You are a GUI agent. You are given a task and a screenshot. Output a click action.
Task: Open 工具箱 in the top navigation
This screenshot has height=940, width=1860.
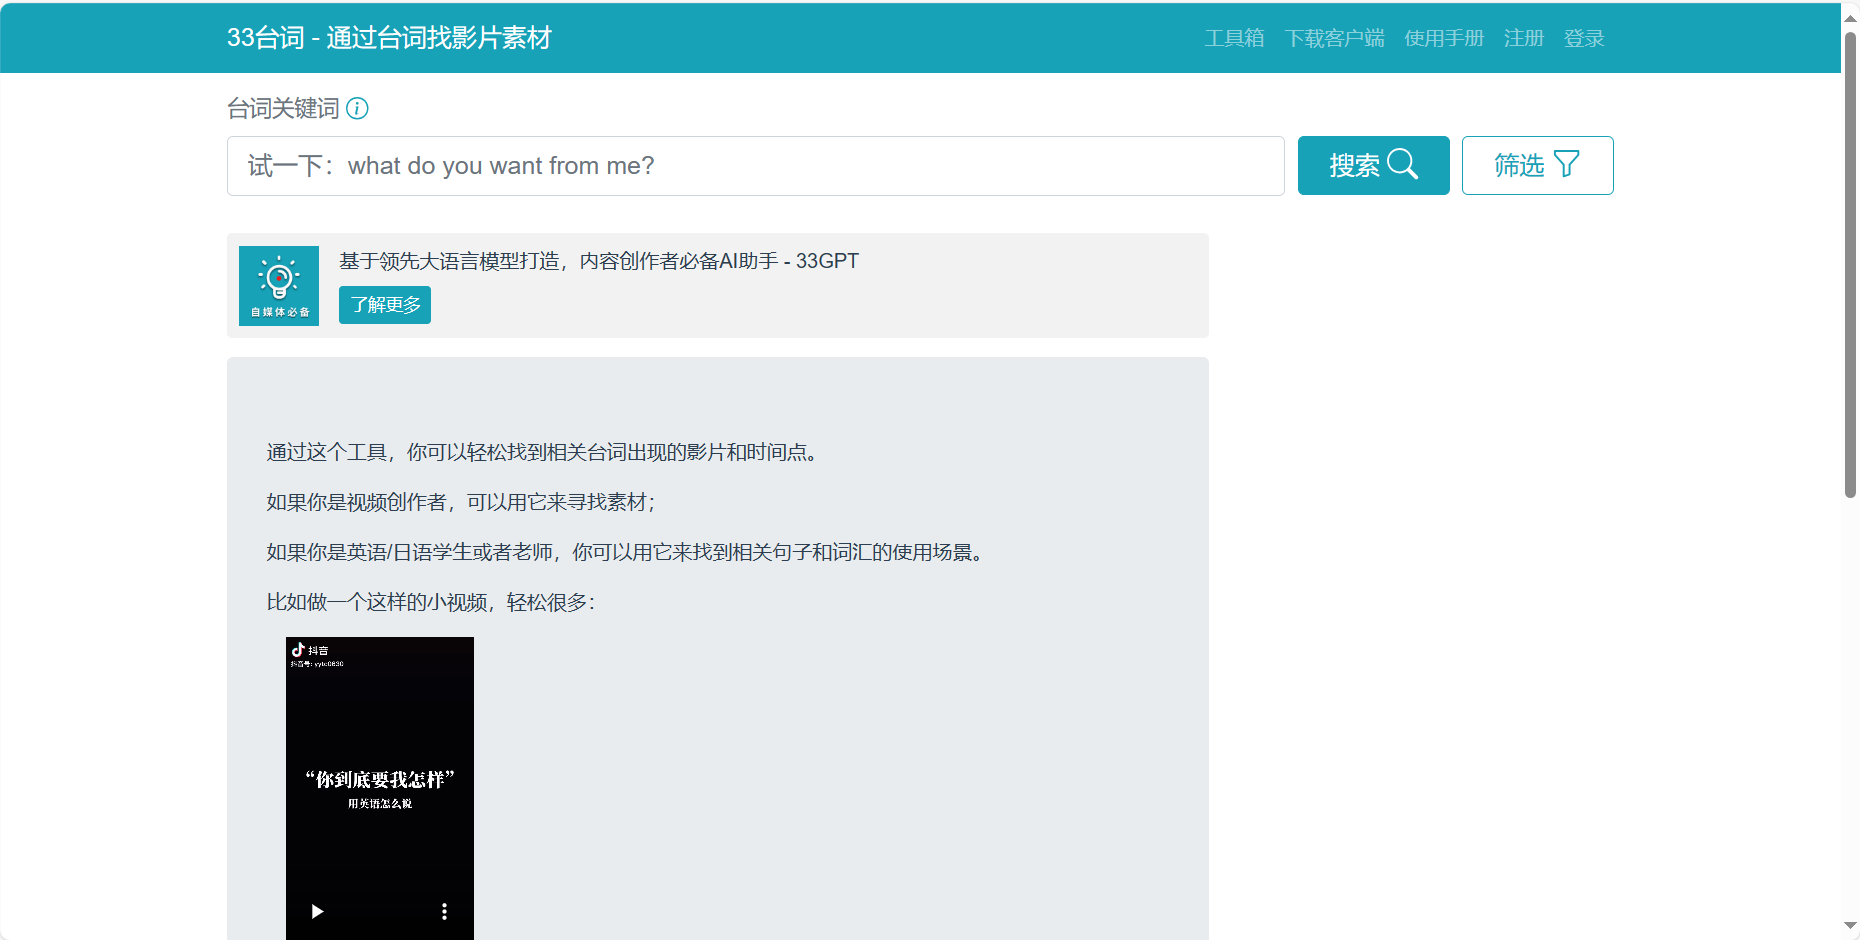point(1234,38)
